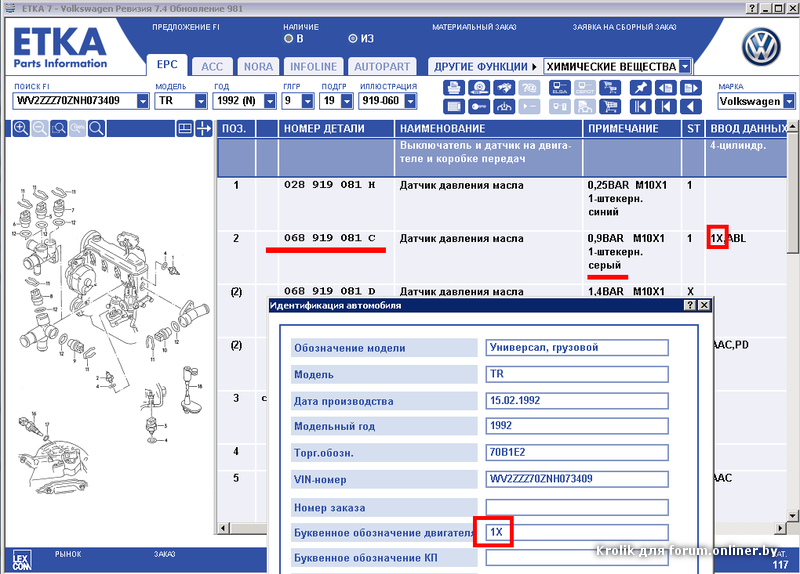This screenshot has width=800, height=574.
Task: Click the МАТЕРИАЛЬНЫЙ ЗАКАЗ header link
Action: [474, 27]
